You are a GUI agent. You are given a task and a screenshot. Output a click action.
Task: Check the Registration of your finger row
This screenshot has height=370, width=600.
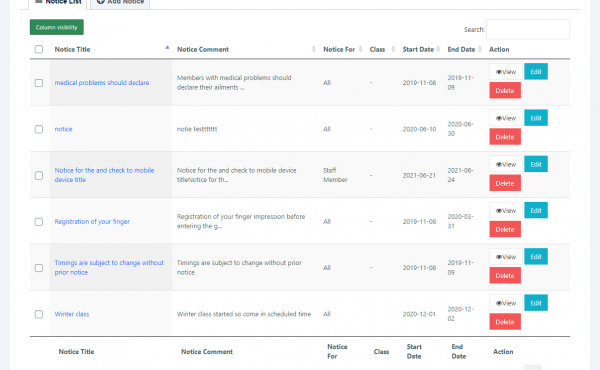point(39,222)
